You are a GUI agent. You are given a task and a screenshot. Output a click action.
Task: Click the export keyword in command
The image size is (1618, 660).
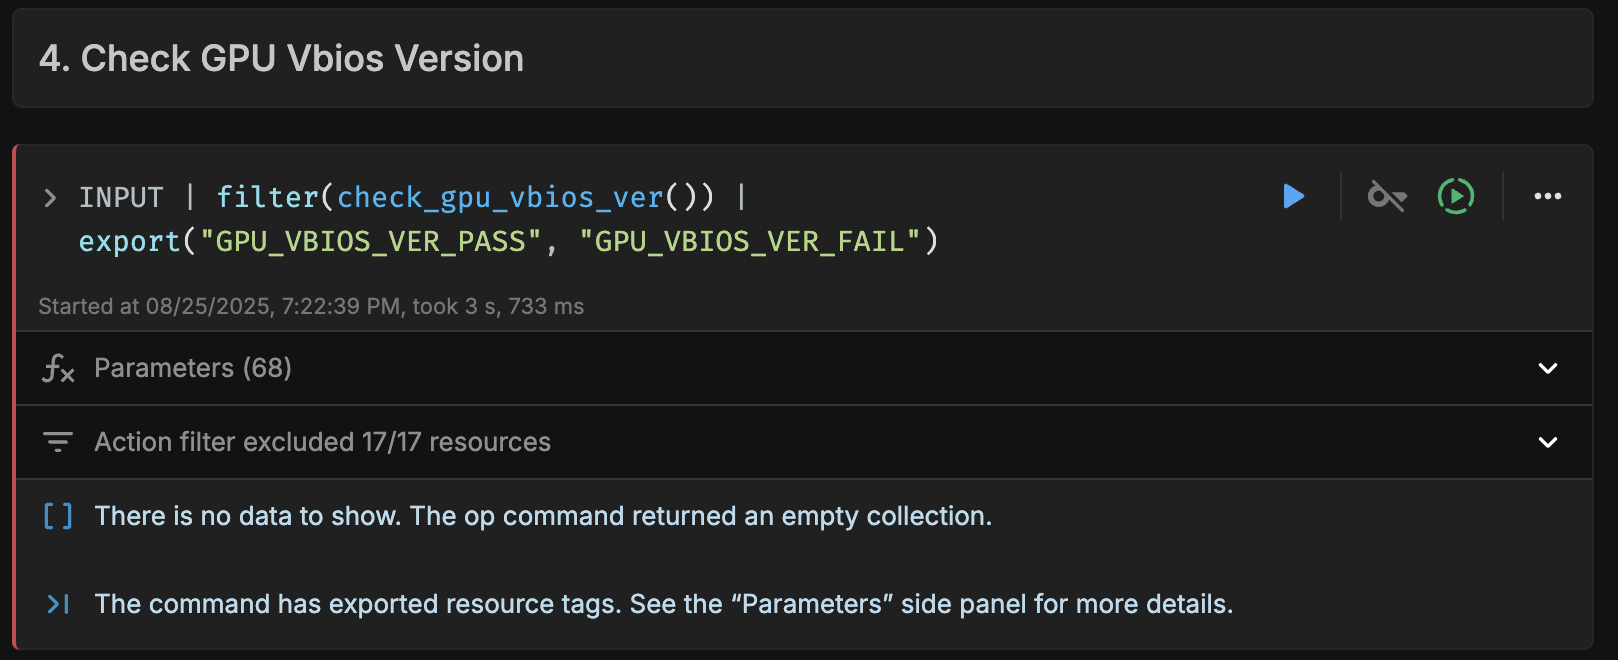click(x=129, y=242)
